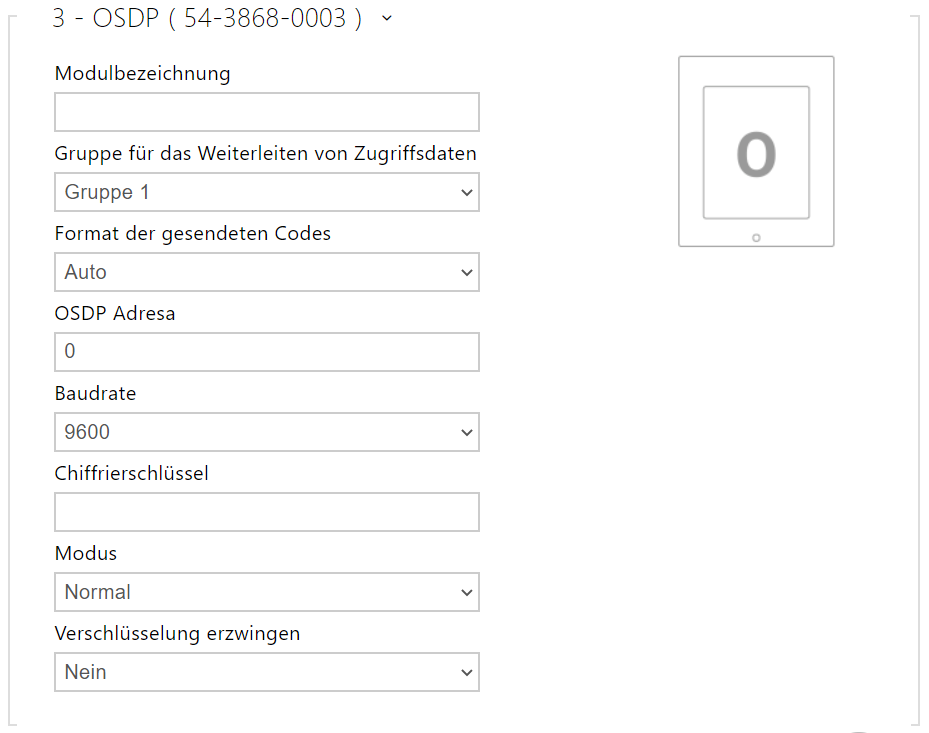Click the Modulbezeichnung label

click(x=142, y=73)
